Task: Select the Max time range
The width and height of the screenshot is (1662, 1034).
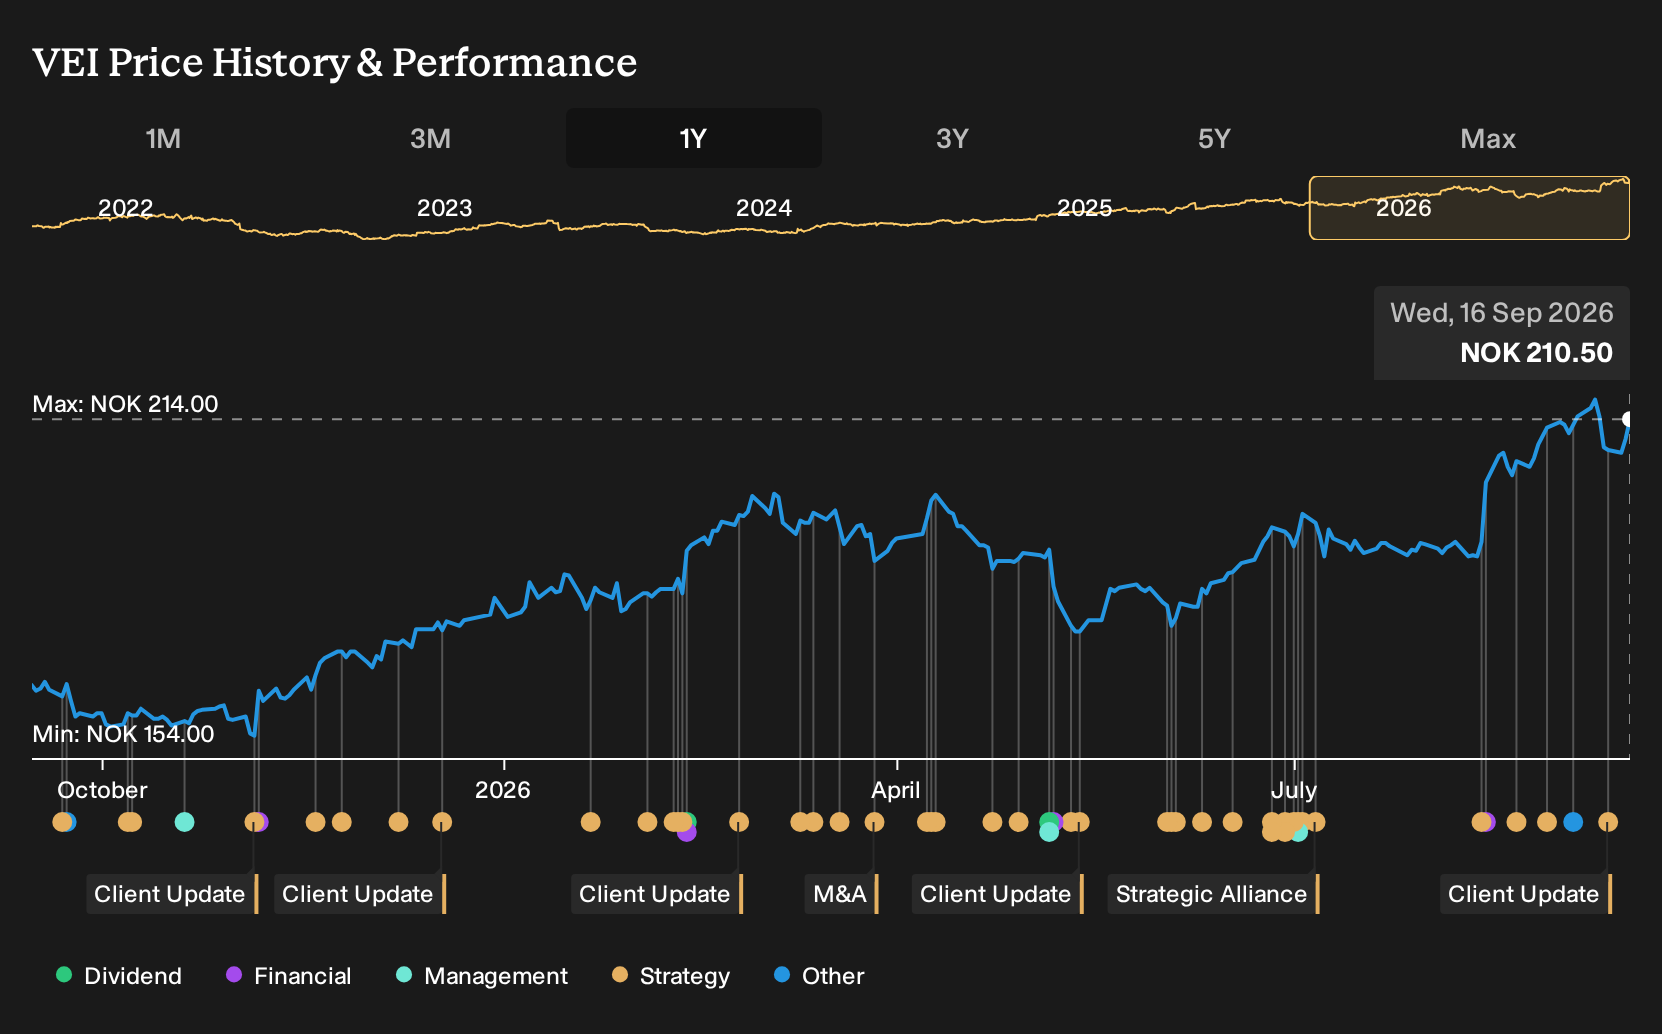Action: tap(1488, 138)
